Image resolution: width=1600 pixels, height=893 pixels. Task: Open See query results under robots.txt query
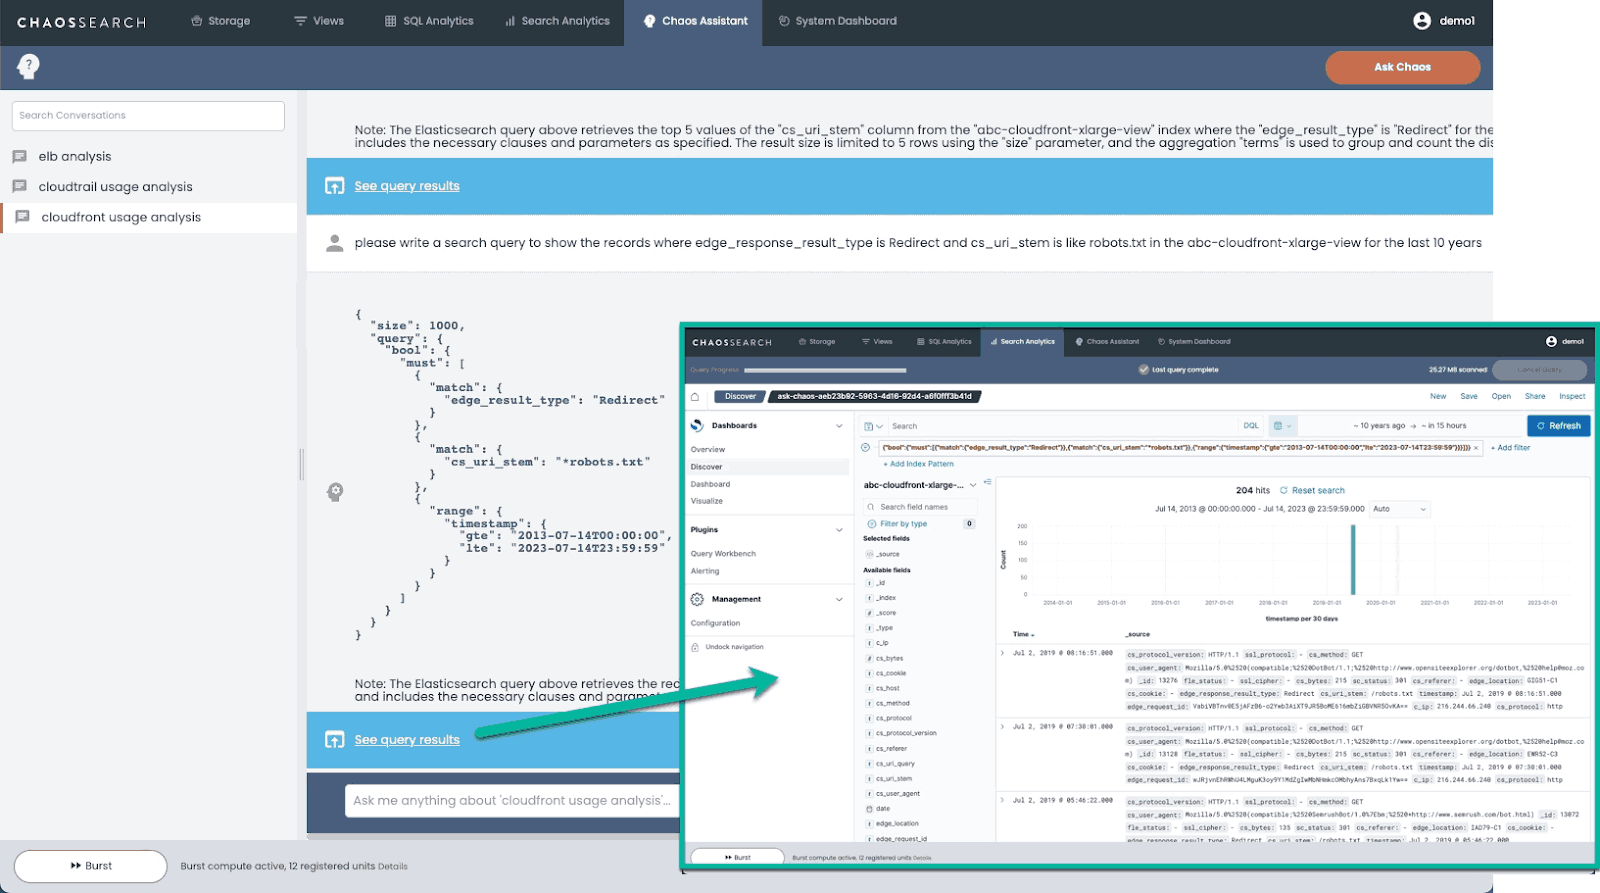pyautogui.click(x=407, y=740)
